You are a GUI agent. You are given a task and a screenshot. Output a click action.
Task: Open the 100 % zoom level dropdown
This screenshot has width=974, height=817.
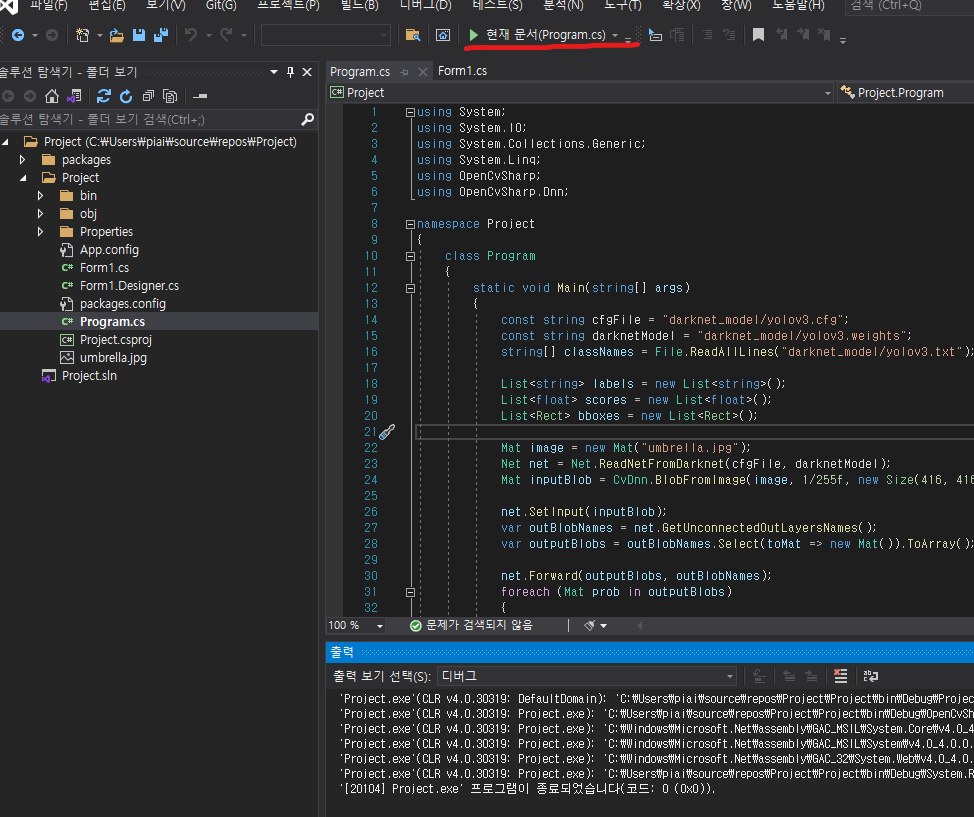[380, 626]
